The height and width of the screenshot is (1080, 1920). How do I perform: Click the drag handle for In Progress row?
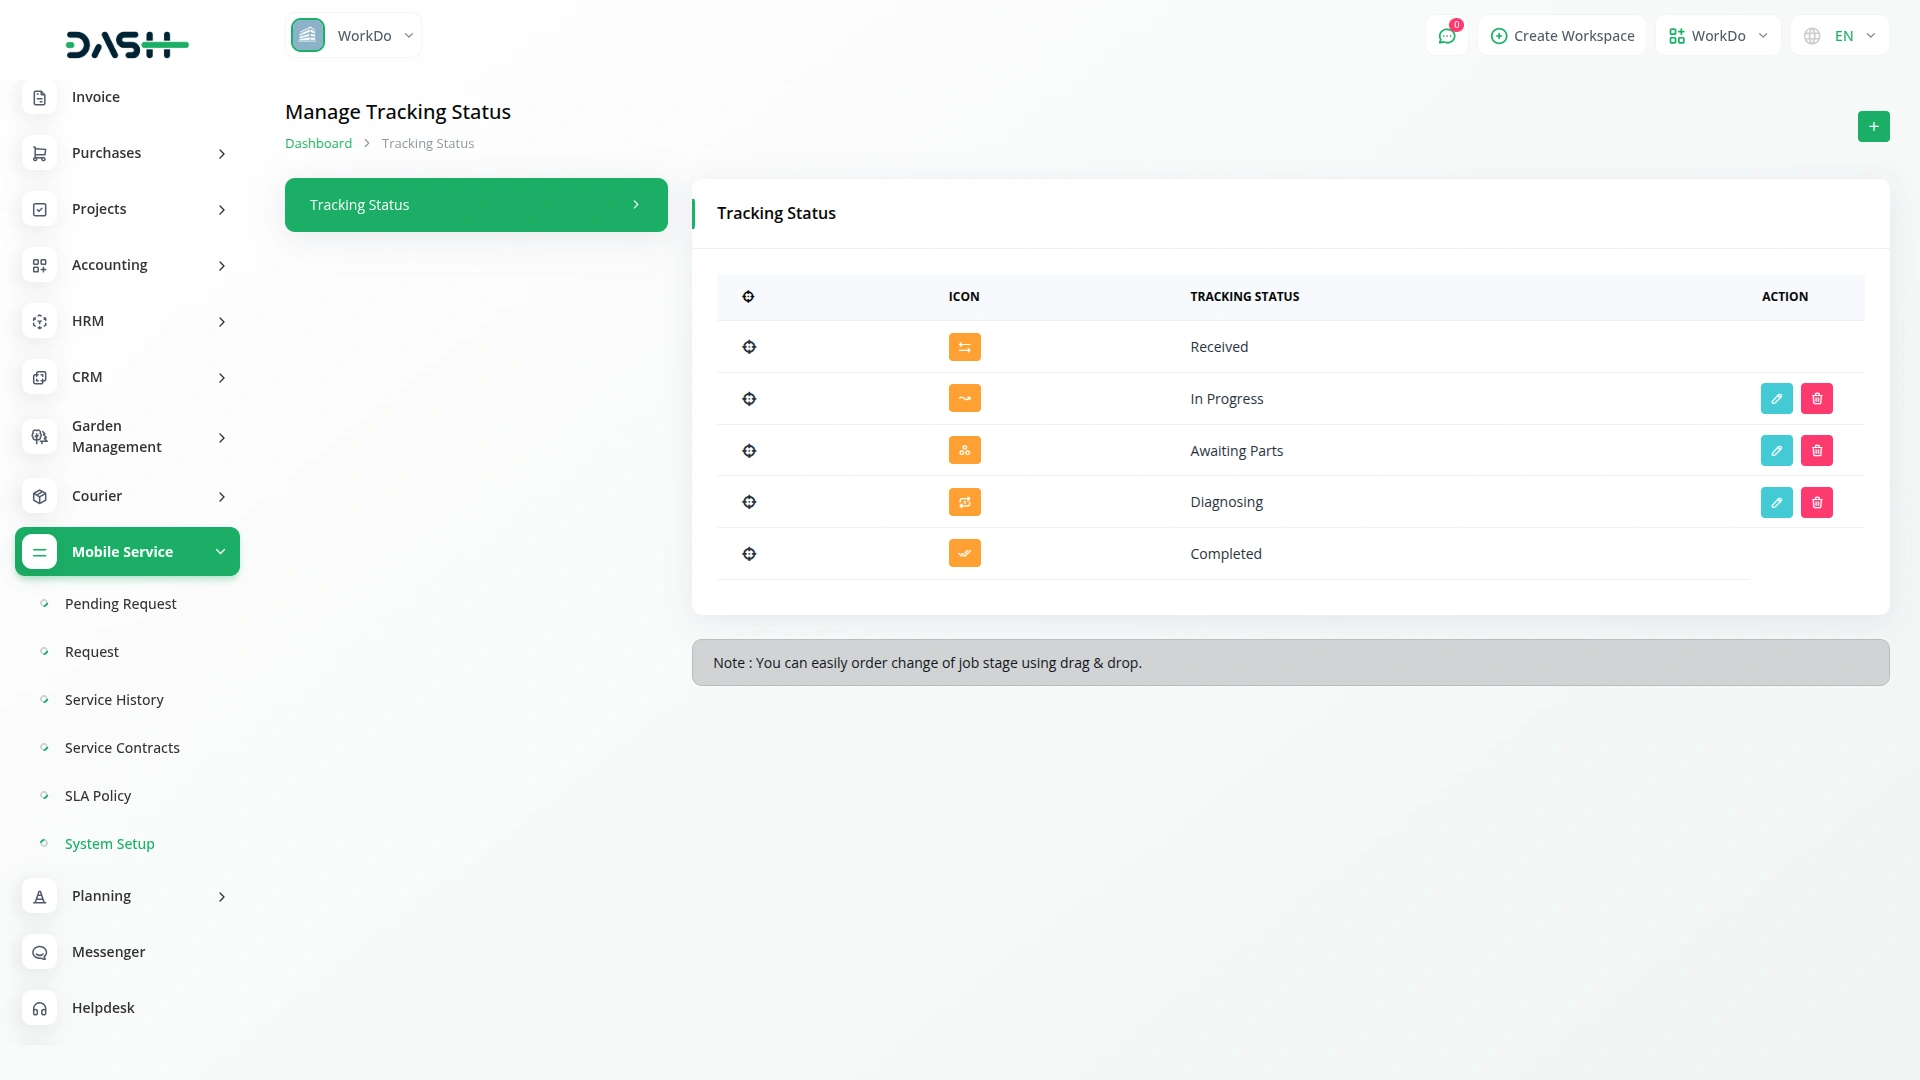[x=749, y=399]
